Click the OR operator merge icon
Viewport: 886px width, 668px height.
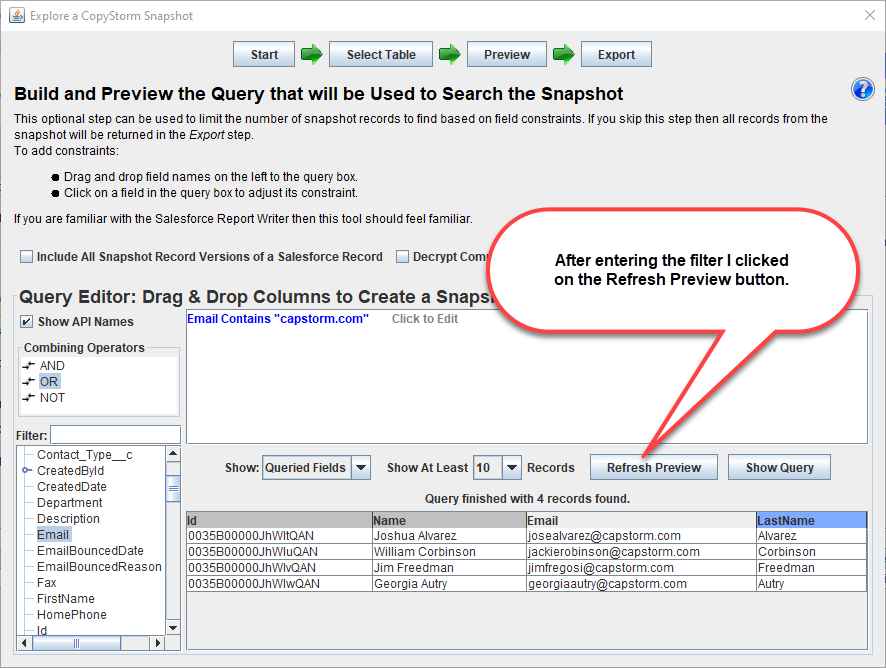(x=28, y=381)
